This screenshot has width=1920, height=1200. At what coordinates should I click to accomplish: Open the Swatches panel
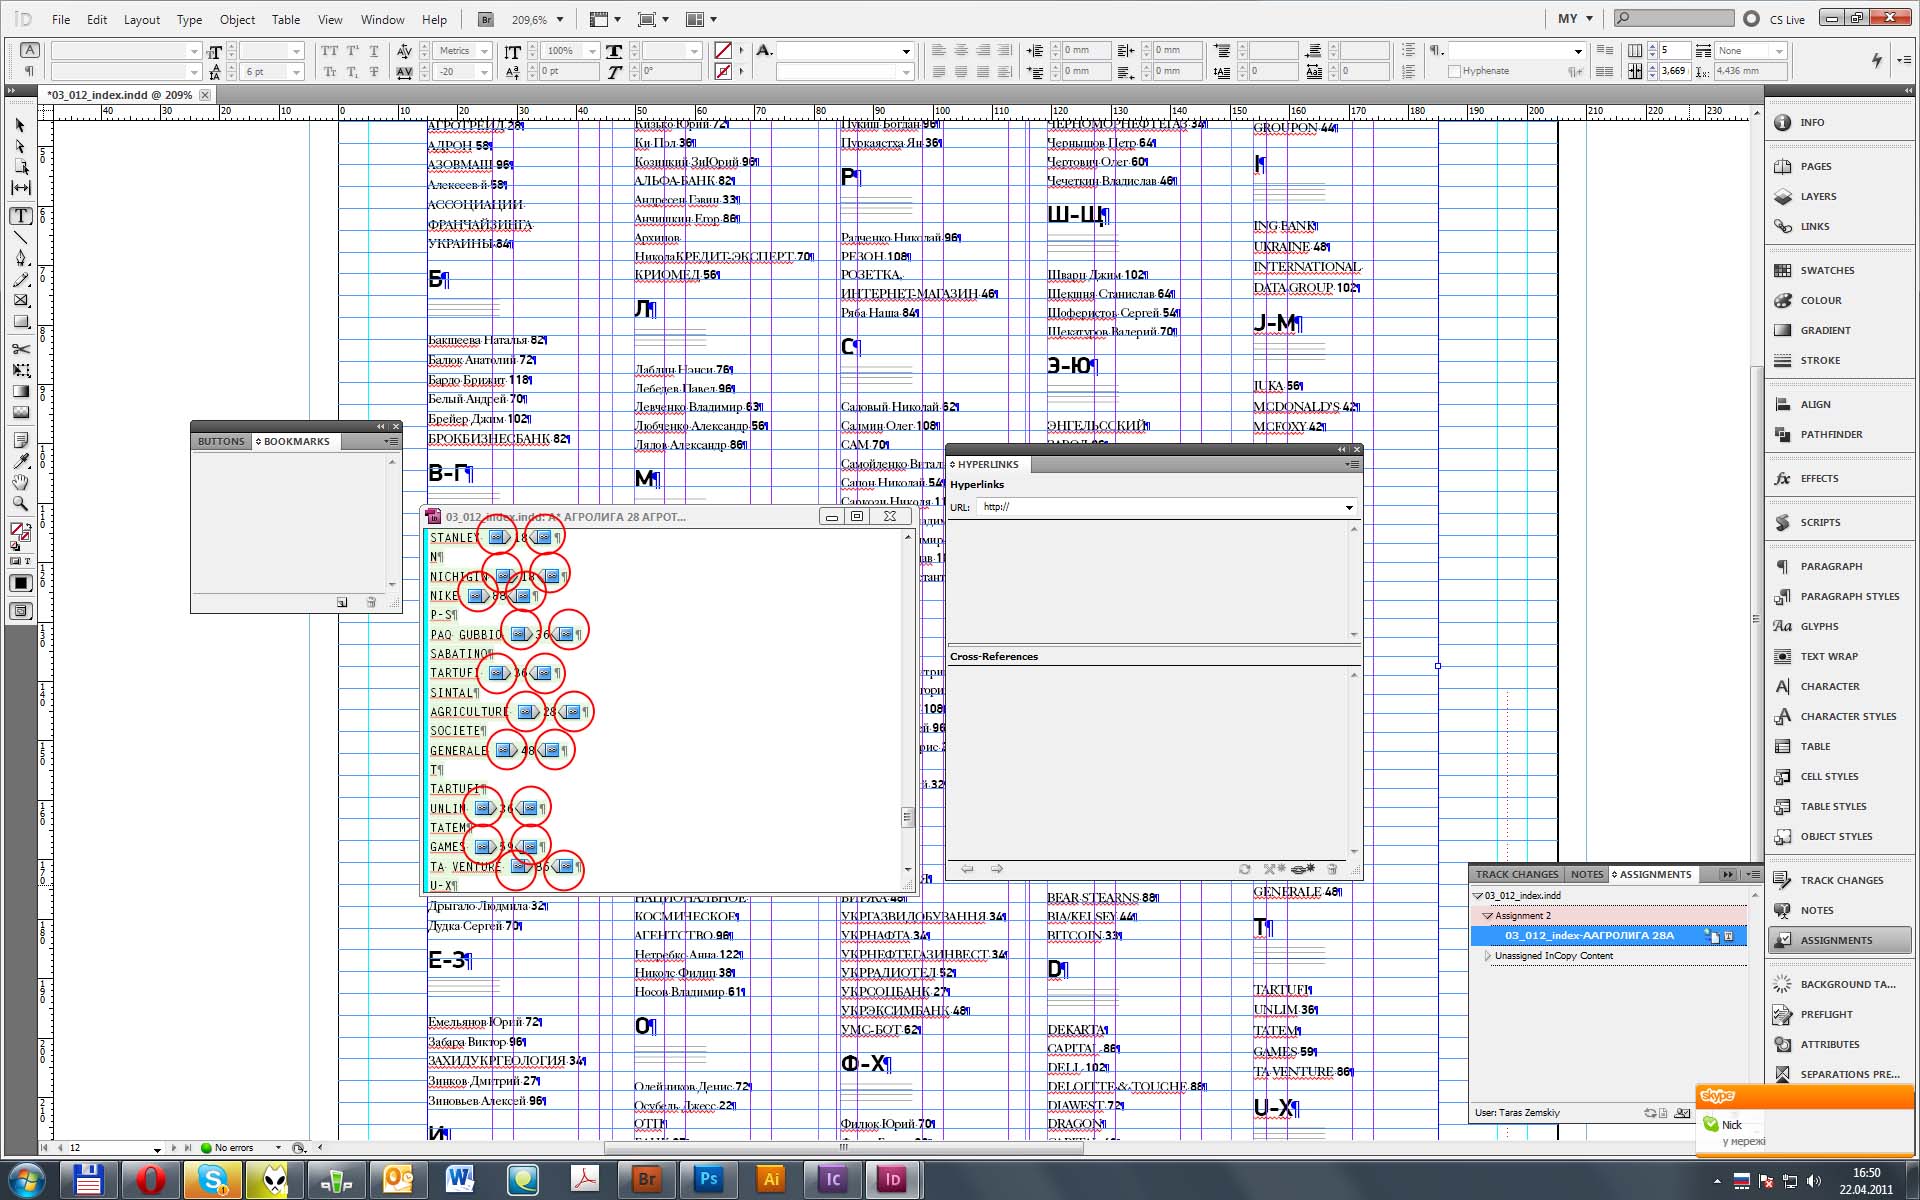click(1826, 270)
